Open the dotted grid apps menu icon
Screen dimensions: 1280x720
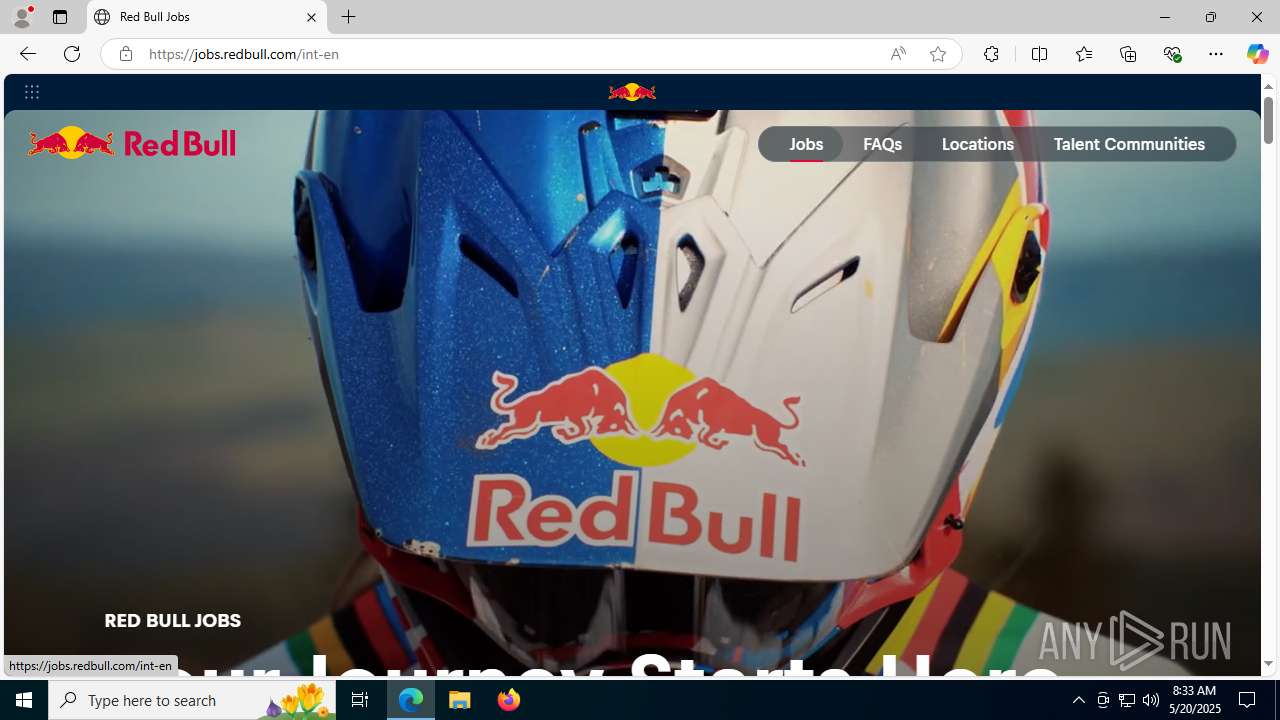32,92
